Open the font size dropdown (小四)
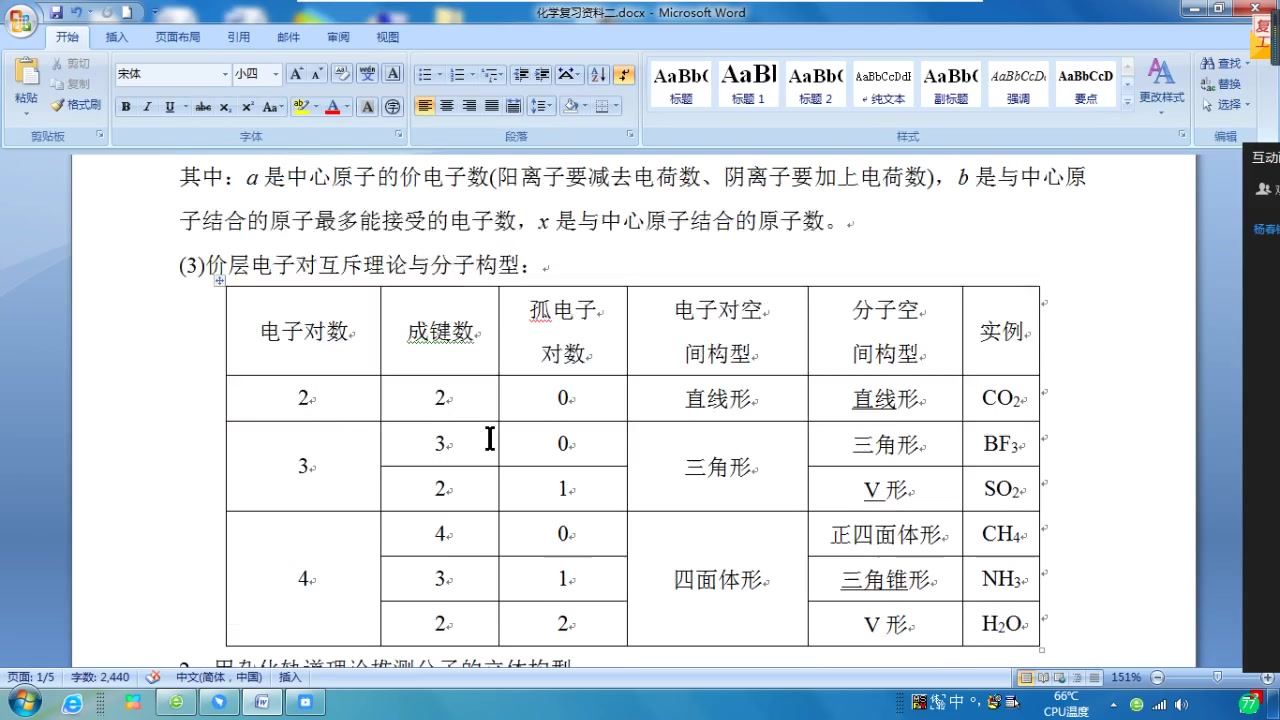 276,74
